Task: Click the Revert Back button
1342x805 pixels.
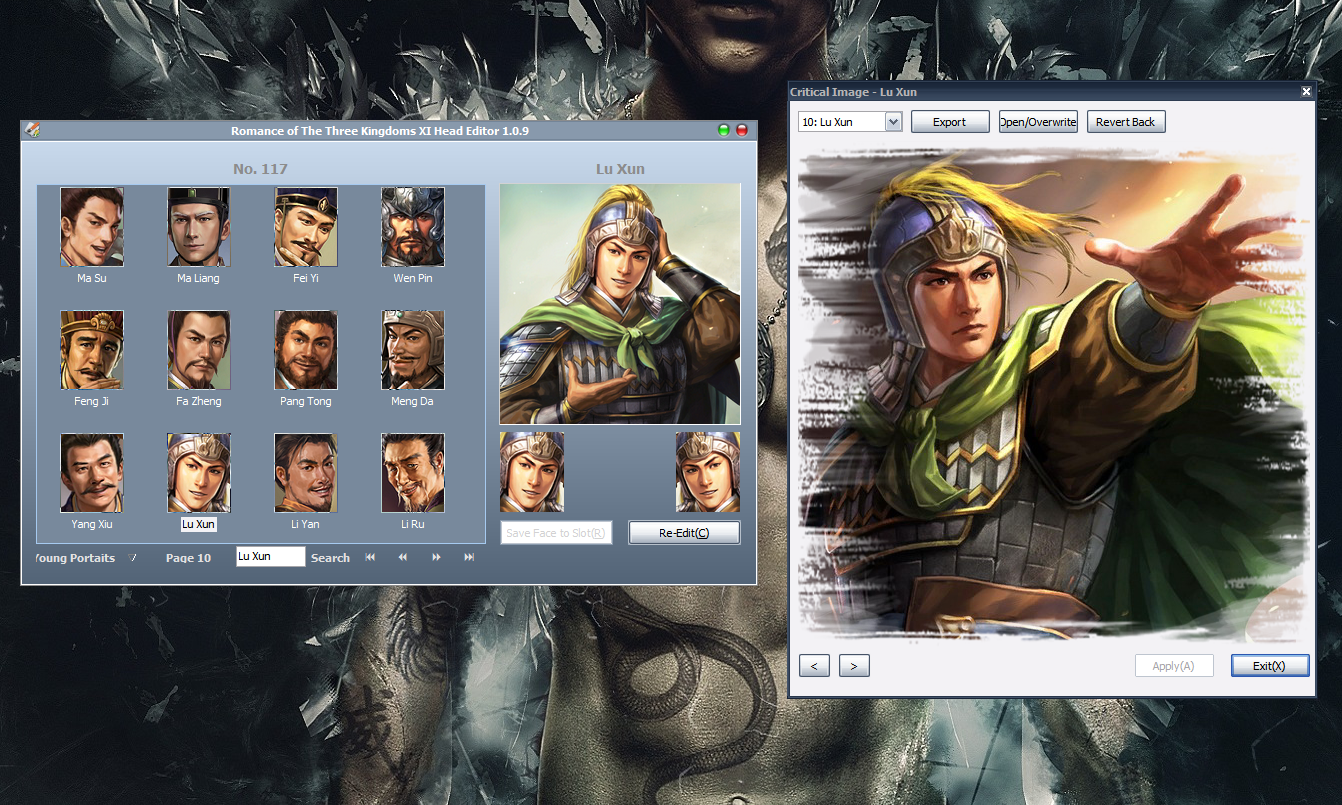Action: [1126, 122]
